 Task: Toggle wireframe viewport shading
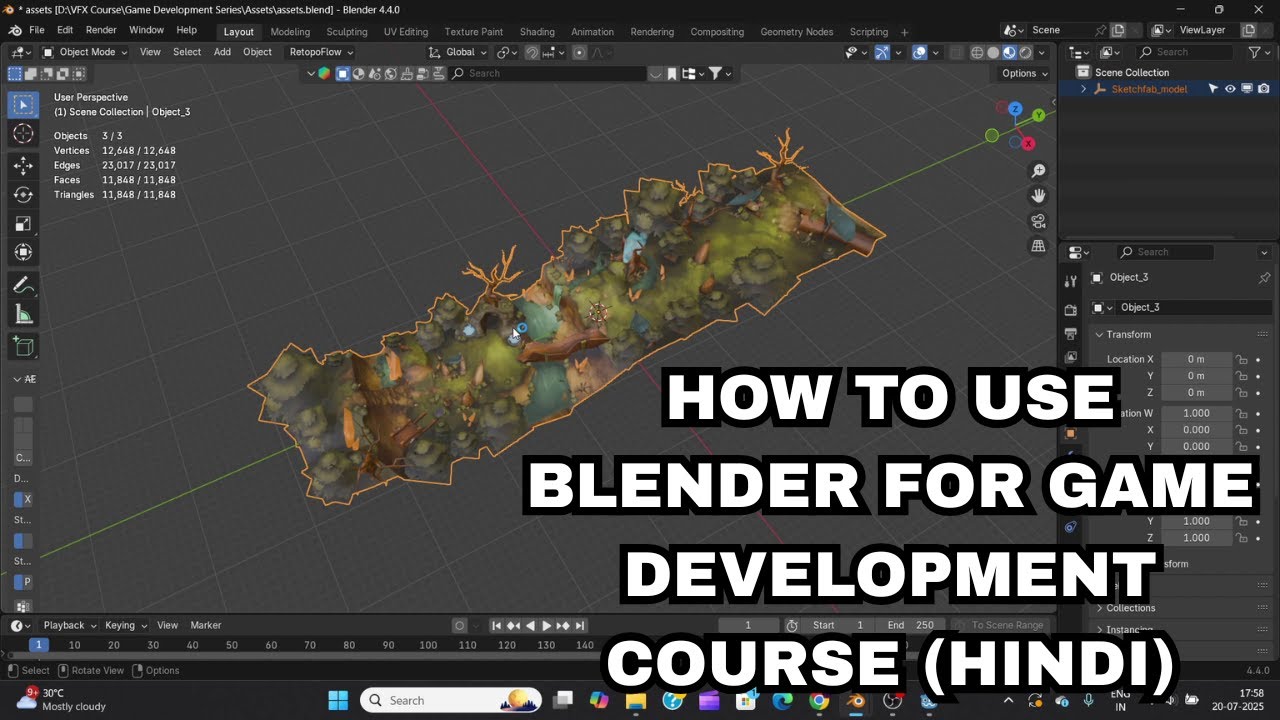coord(976,52)
